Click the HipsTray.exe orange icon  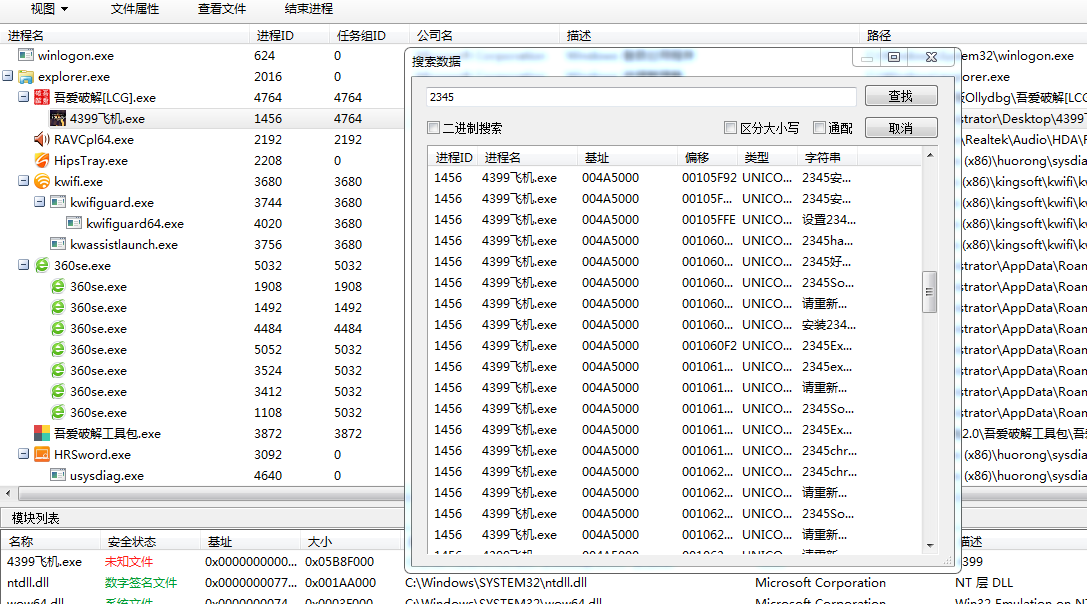click(42, 160)
